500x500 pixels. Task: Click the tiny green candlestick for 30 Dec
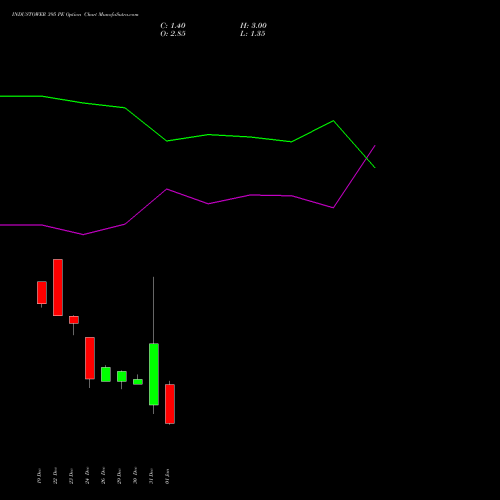click(138, 382)
